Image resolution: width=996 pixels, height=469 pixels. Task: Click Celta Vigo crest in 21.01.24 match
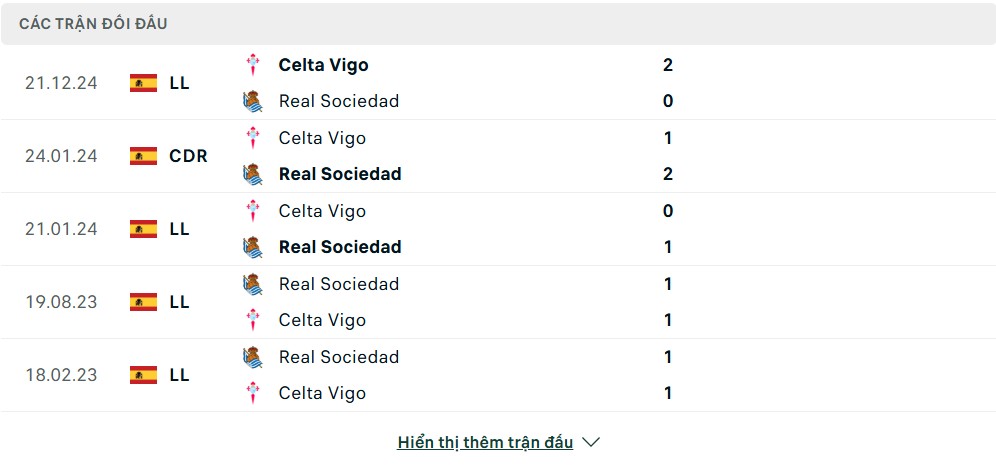[x=253, y=211]
